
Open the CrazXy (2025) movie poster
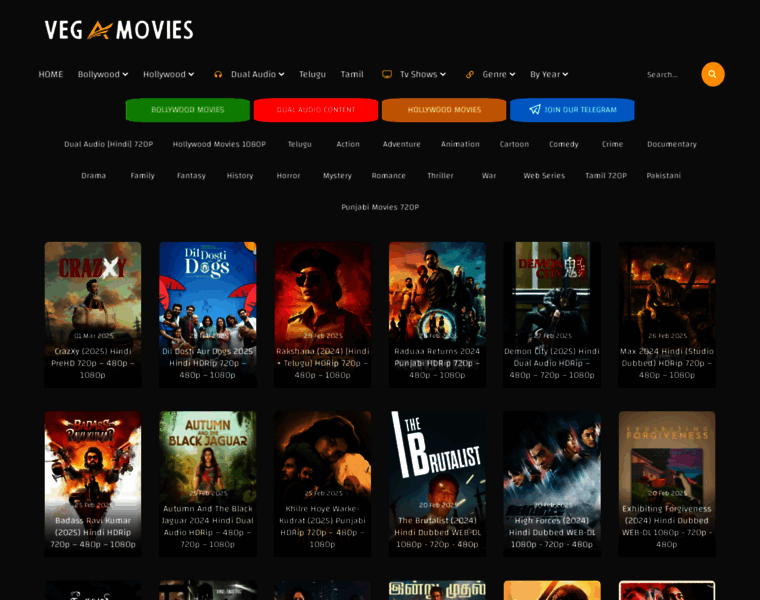pyautogui.click(x=93, y=315)
